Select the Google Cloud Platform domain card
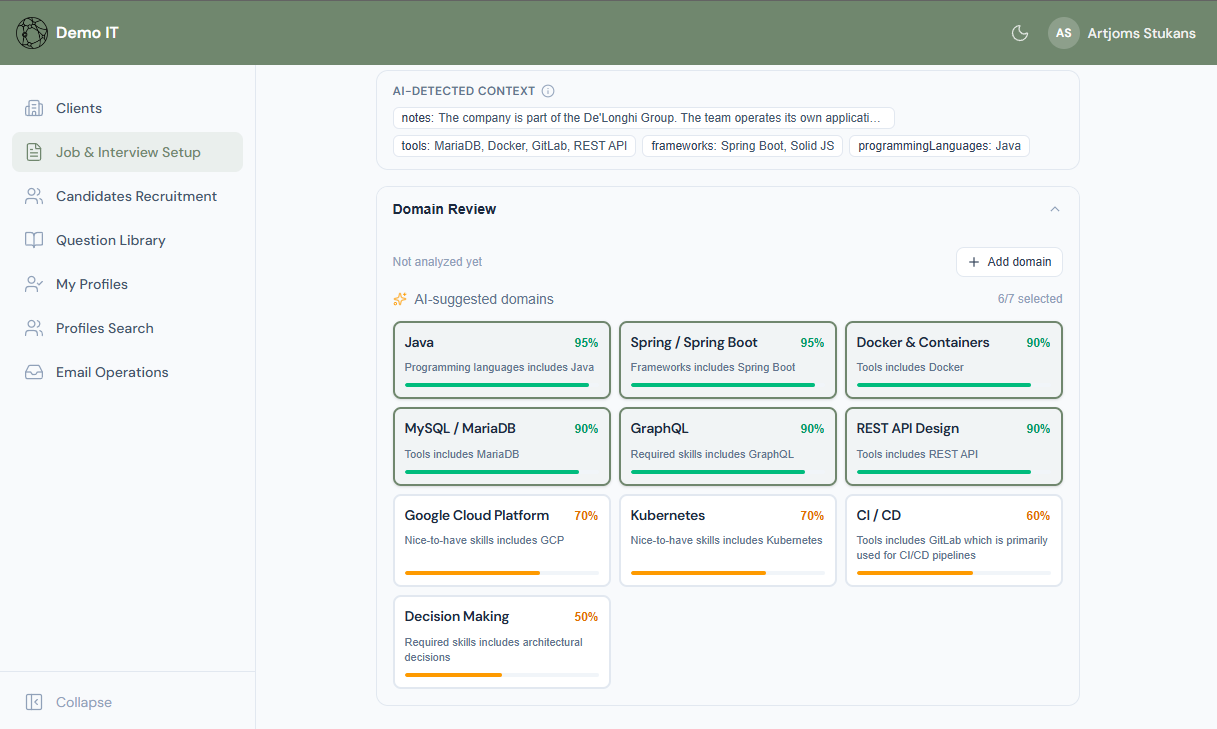Viewport: 1217px width, 729px height. tap(502, 540)
